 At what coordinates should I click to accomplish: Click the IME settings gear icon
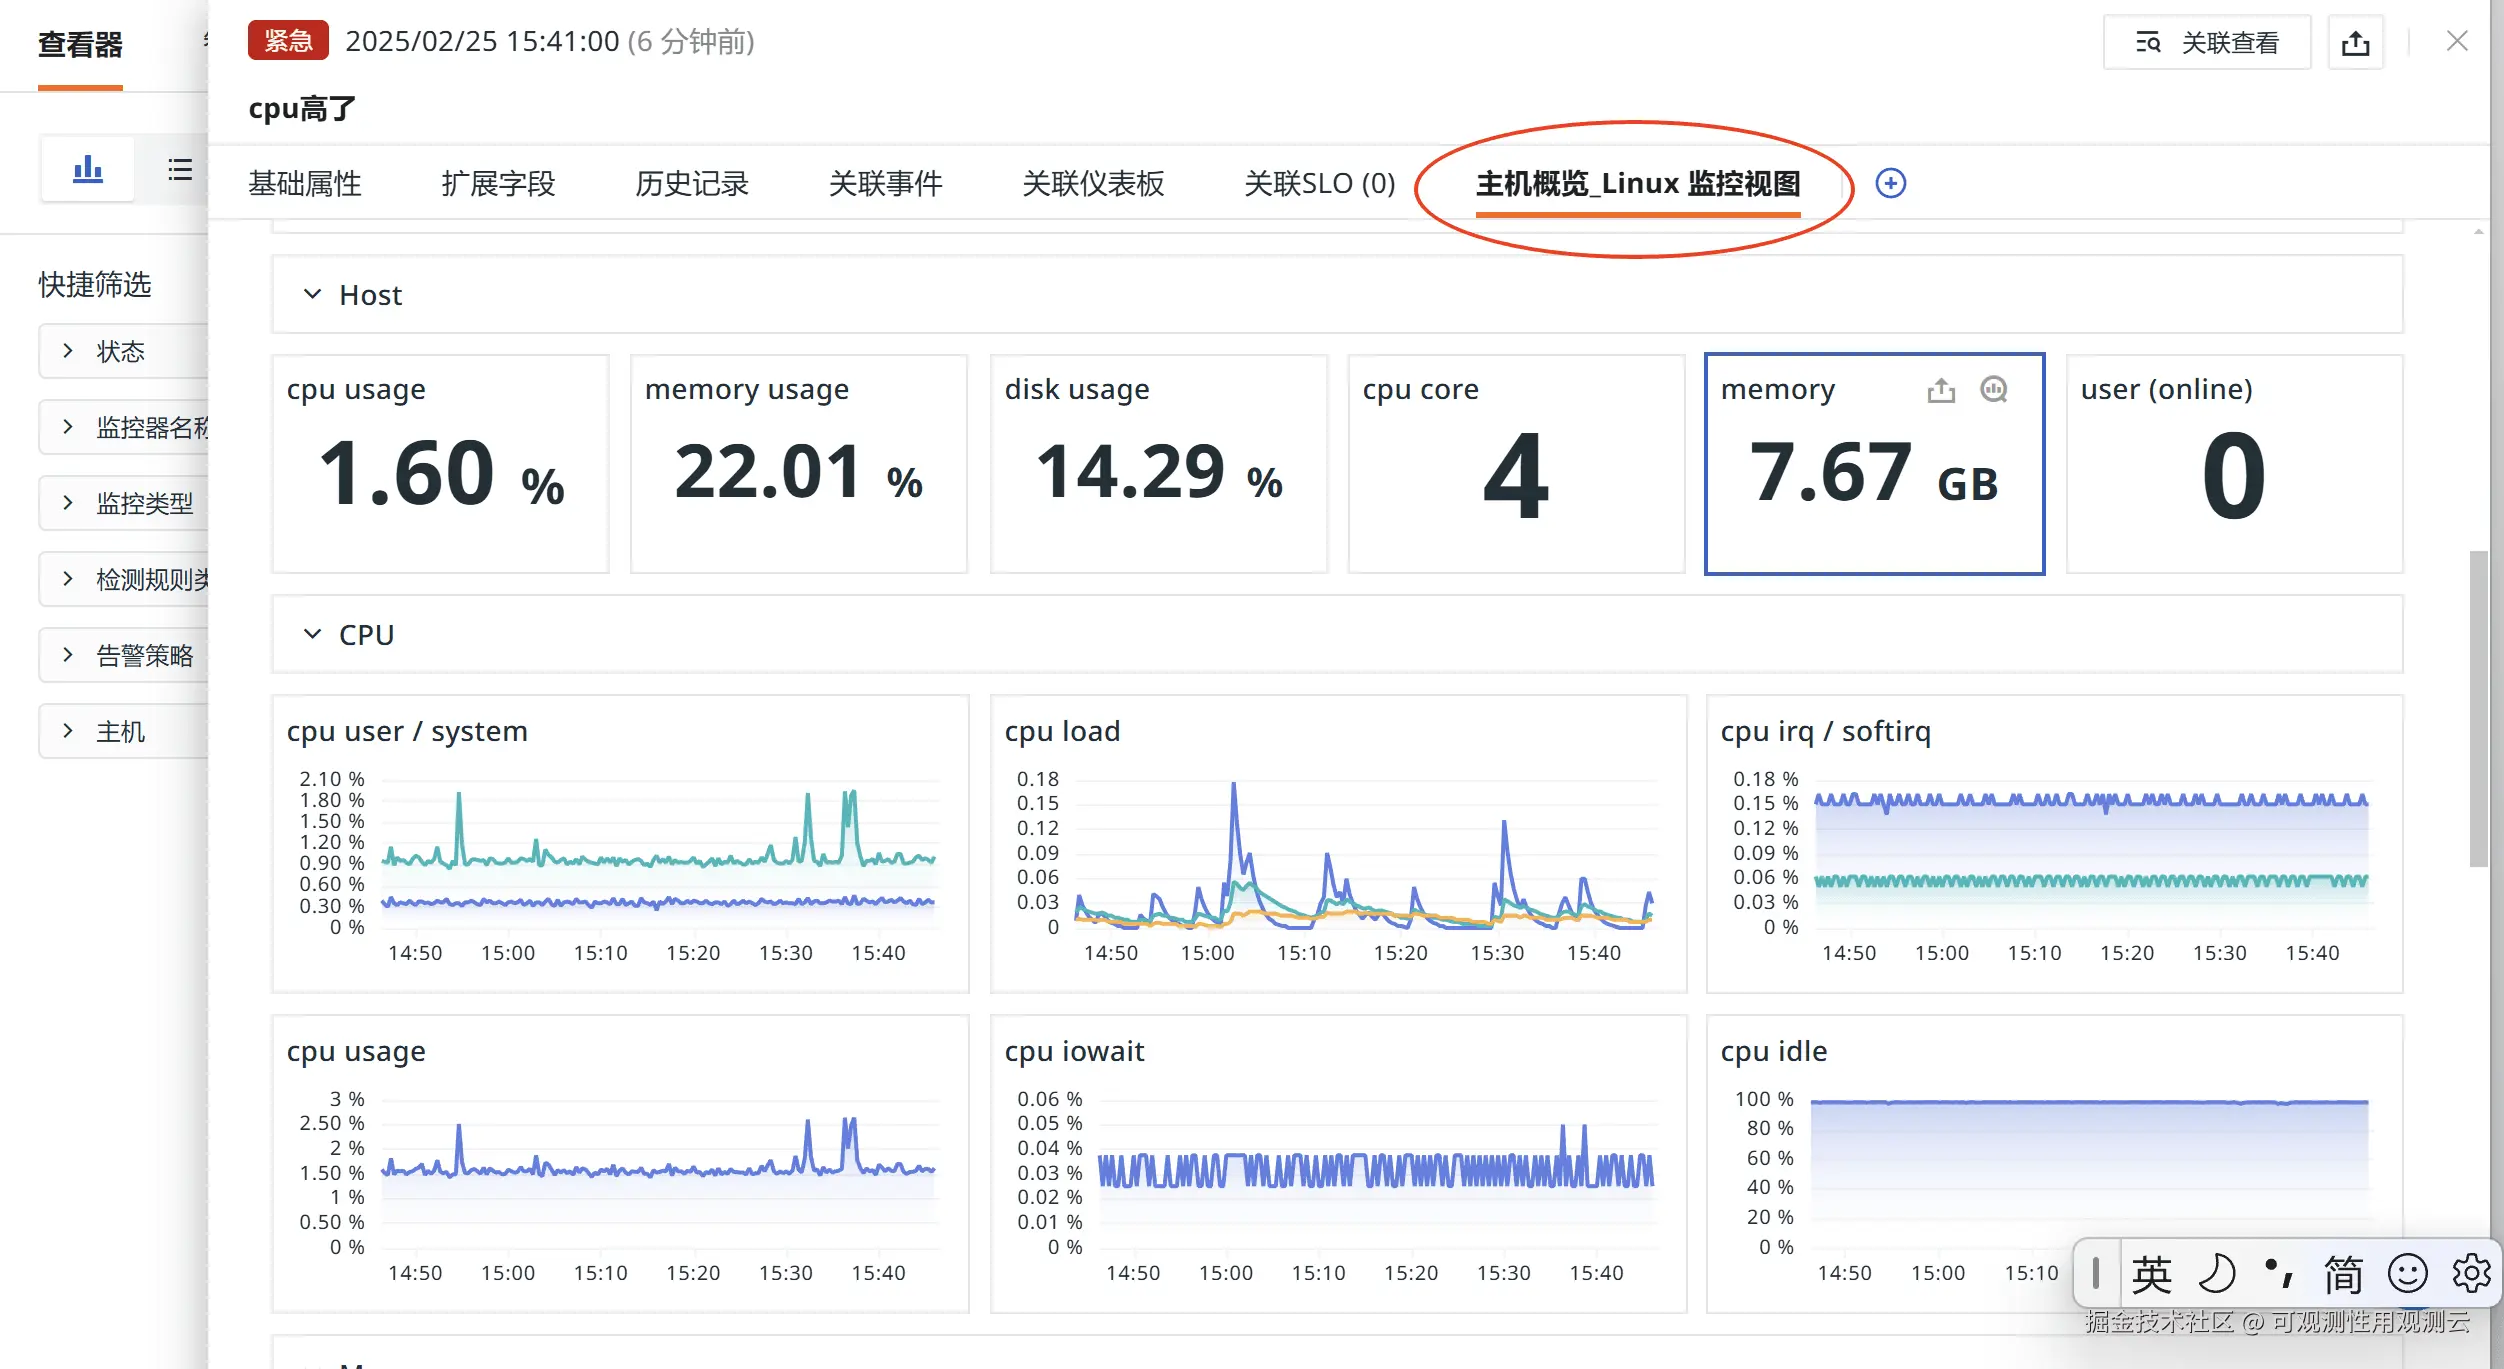tap(2471, 1273)
